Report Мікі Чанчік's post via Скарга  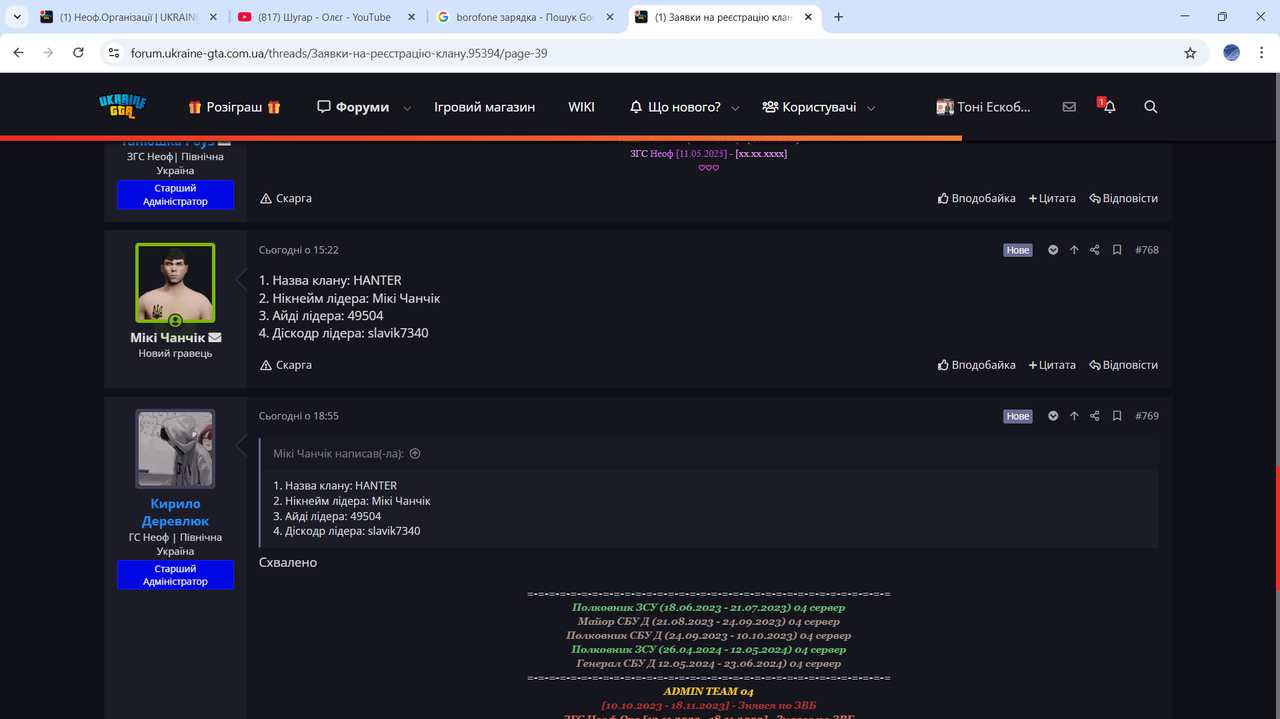(286, 365)
